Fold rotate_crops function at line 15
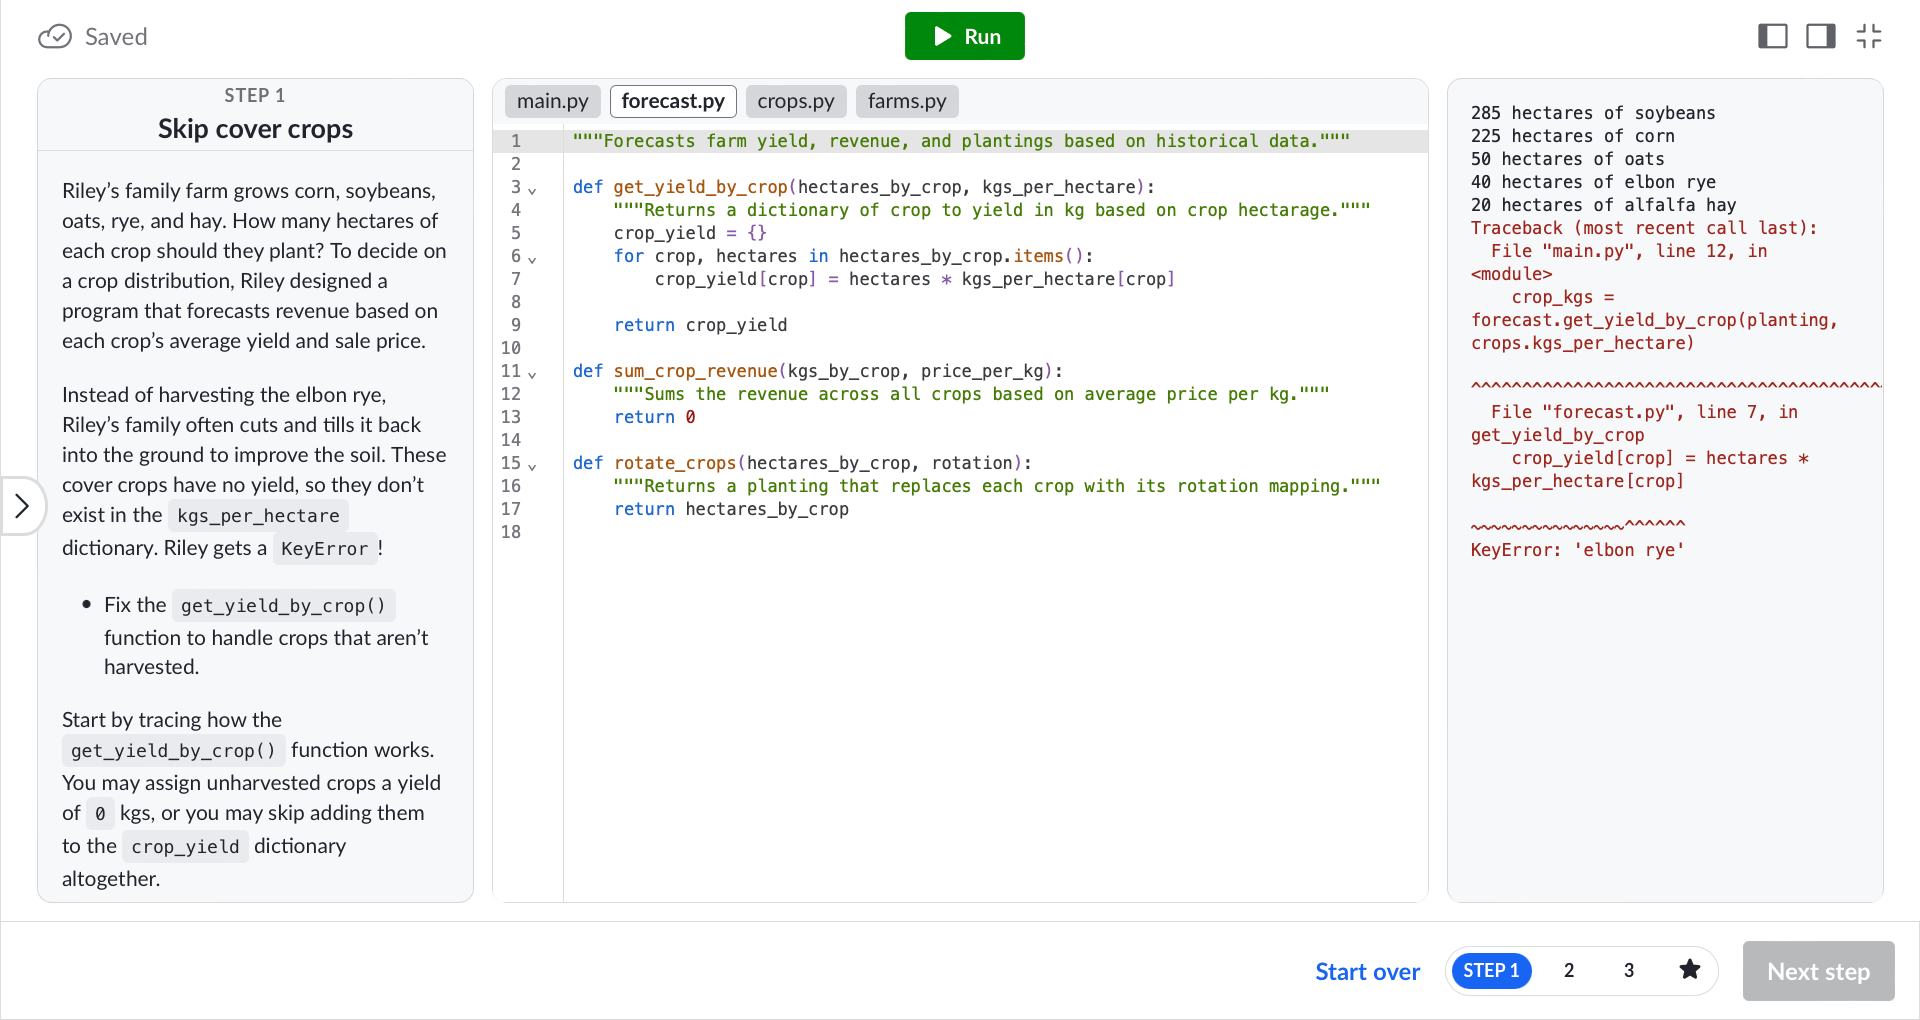1920x1020 pixels. [532, 466]
